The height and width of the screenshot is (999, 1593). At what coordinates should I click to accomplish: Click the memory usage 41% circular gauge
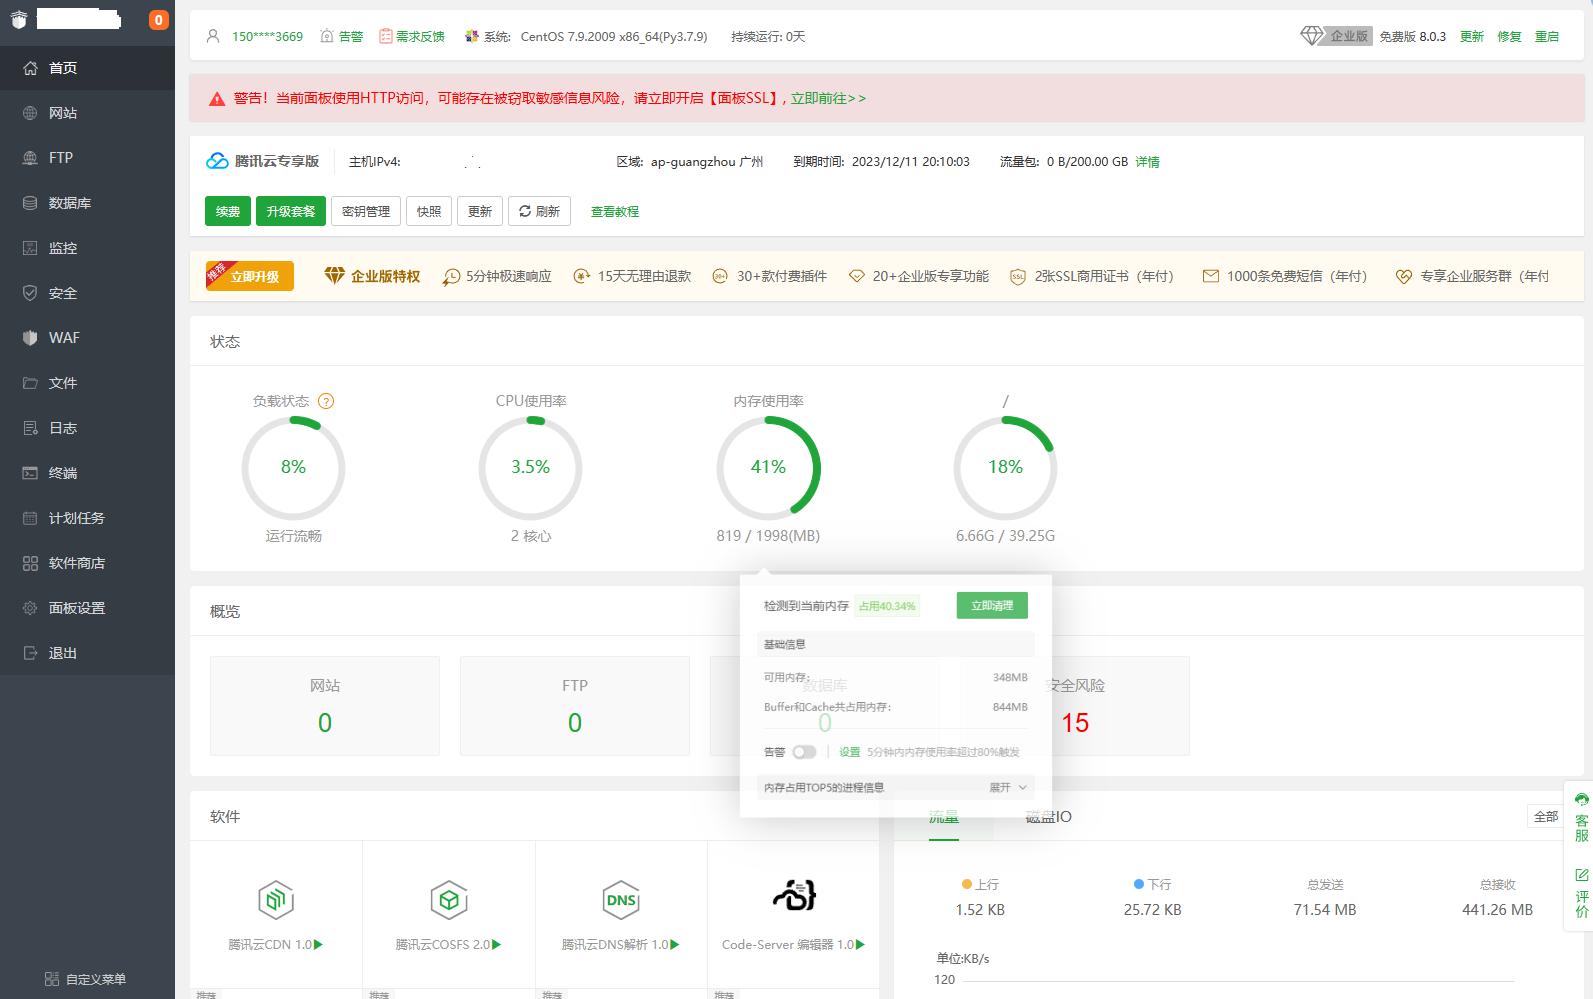pos(768,467)
